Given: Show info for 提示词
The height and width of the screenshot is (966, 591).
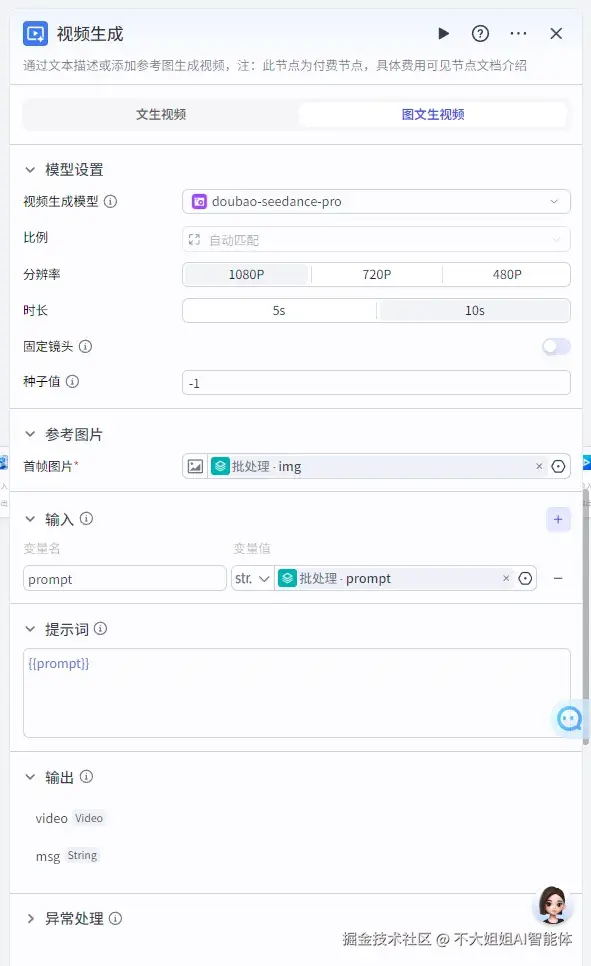Looking at the screenshot, I should (100, 628).
